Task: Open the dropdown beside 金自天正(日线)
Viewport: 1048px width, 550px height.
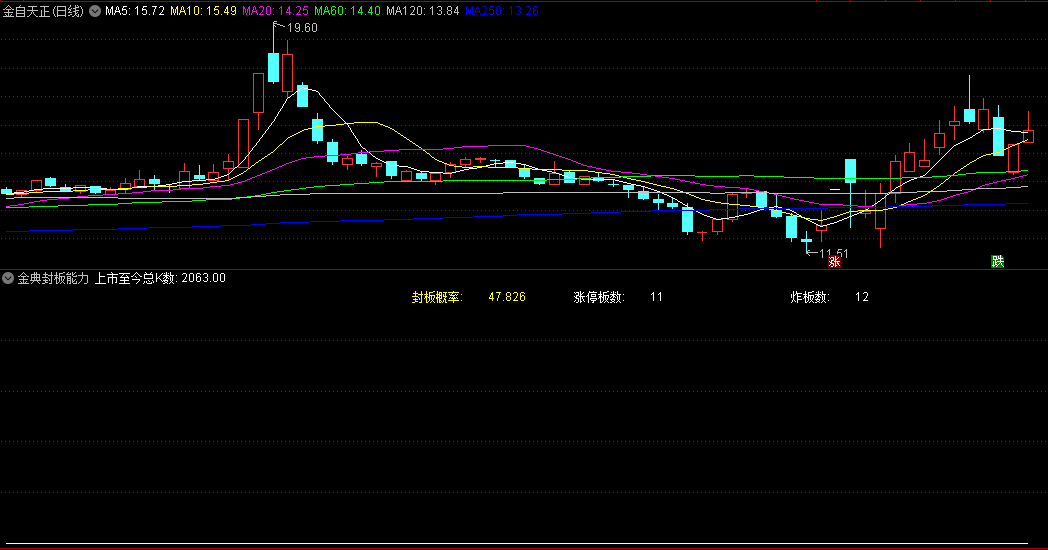Action: (95, 11)
